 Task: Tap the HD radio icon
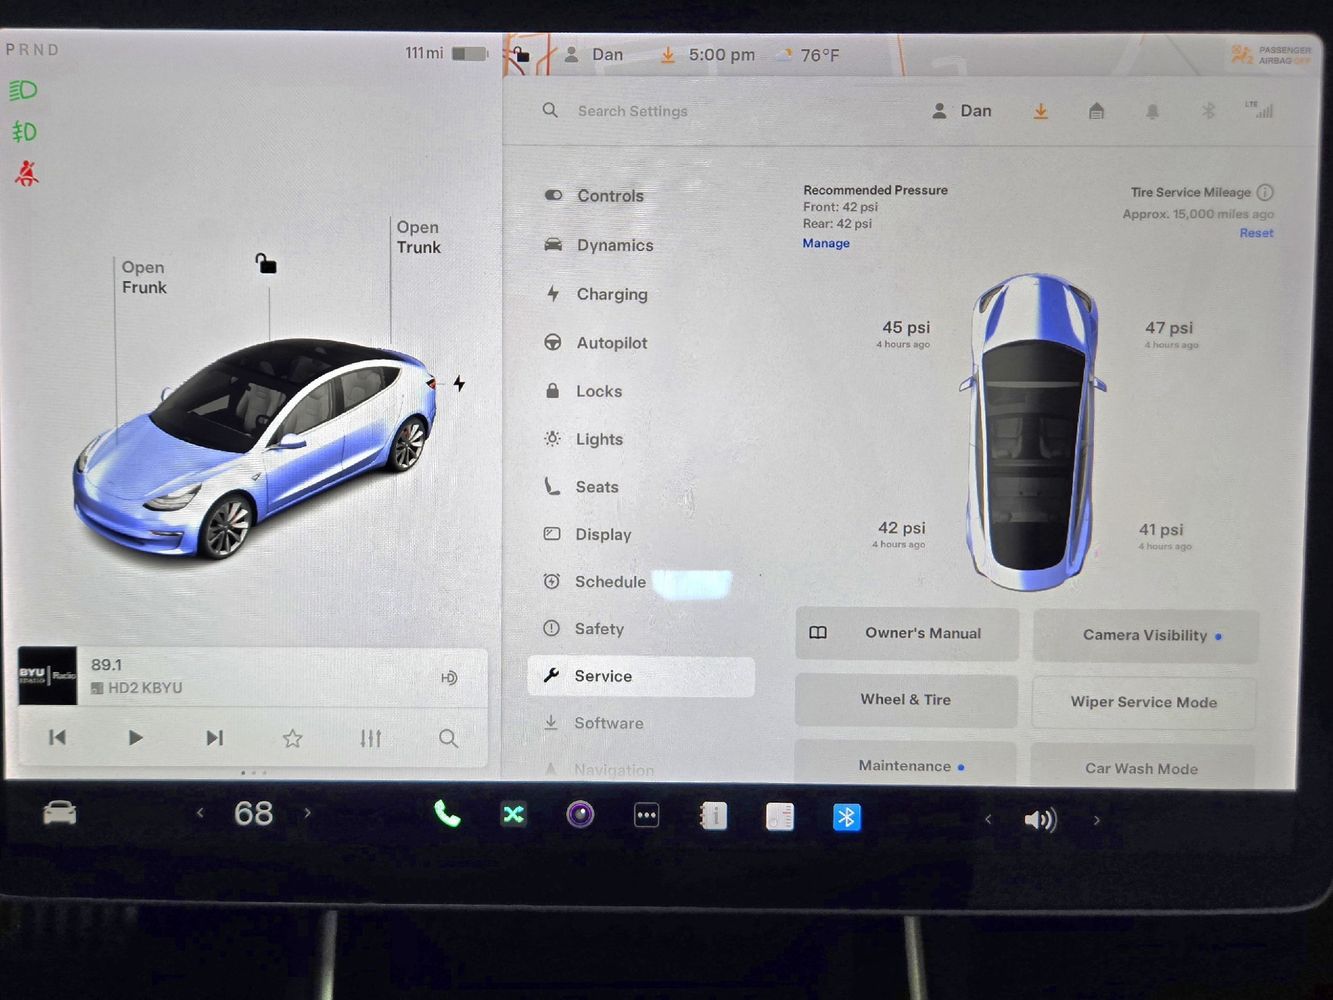(449, 678)
